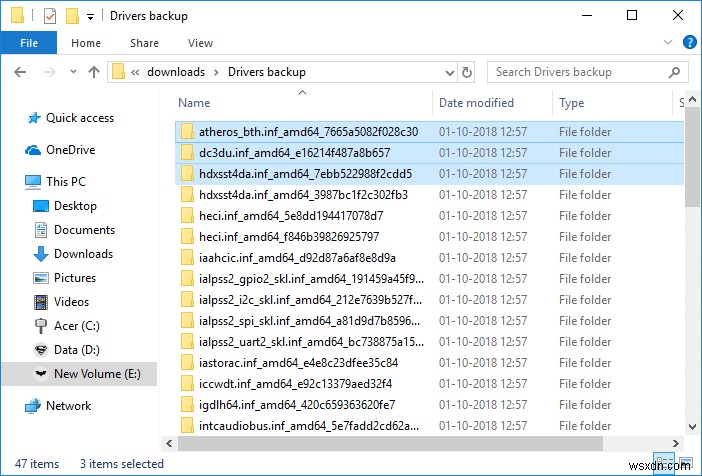Go forward with the Forward arrow
Screen dimensions: 702x476
point(50,72)
